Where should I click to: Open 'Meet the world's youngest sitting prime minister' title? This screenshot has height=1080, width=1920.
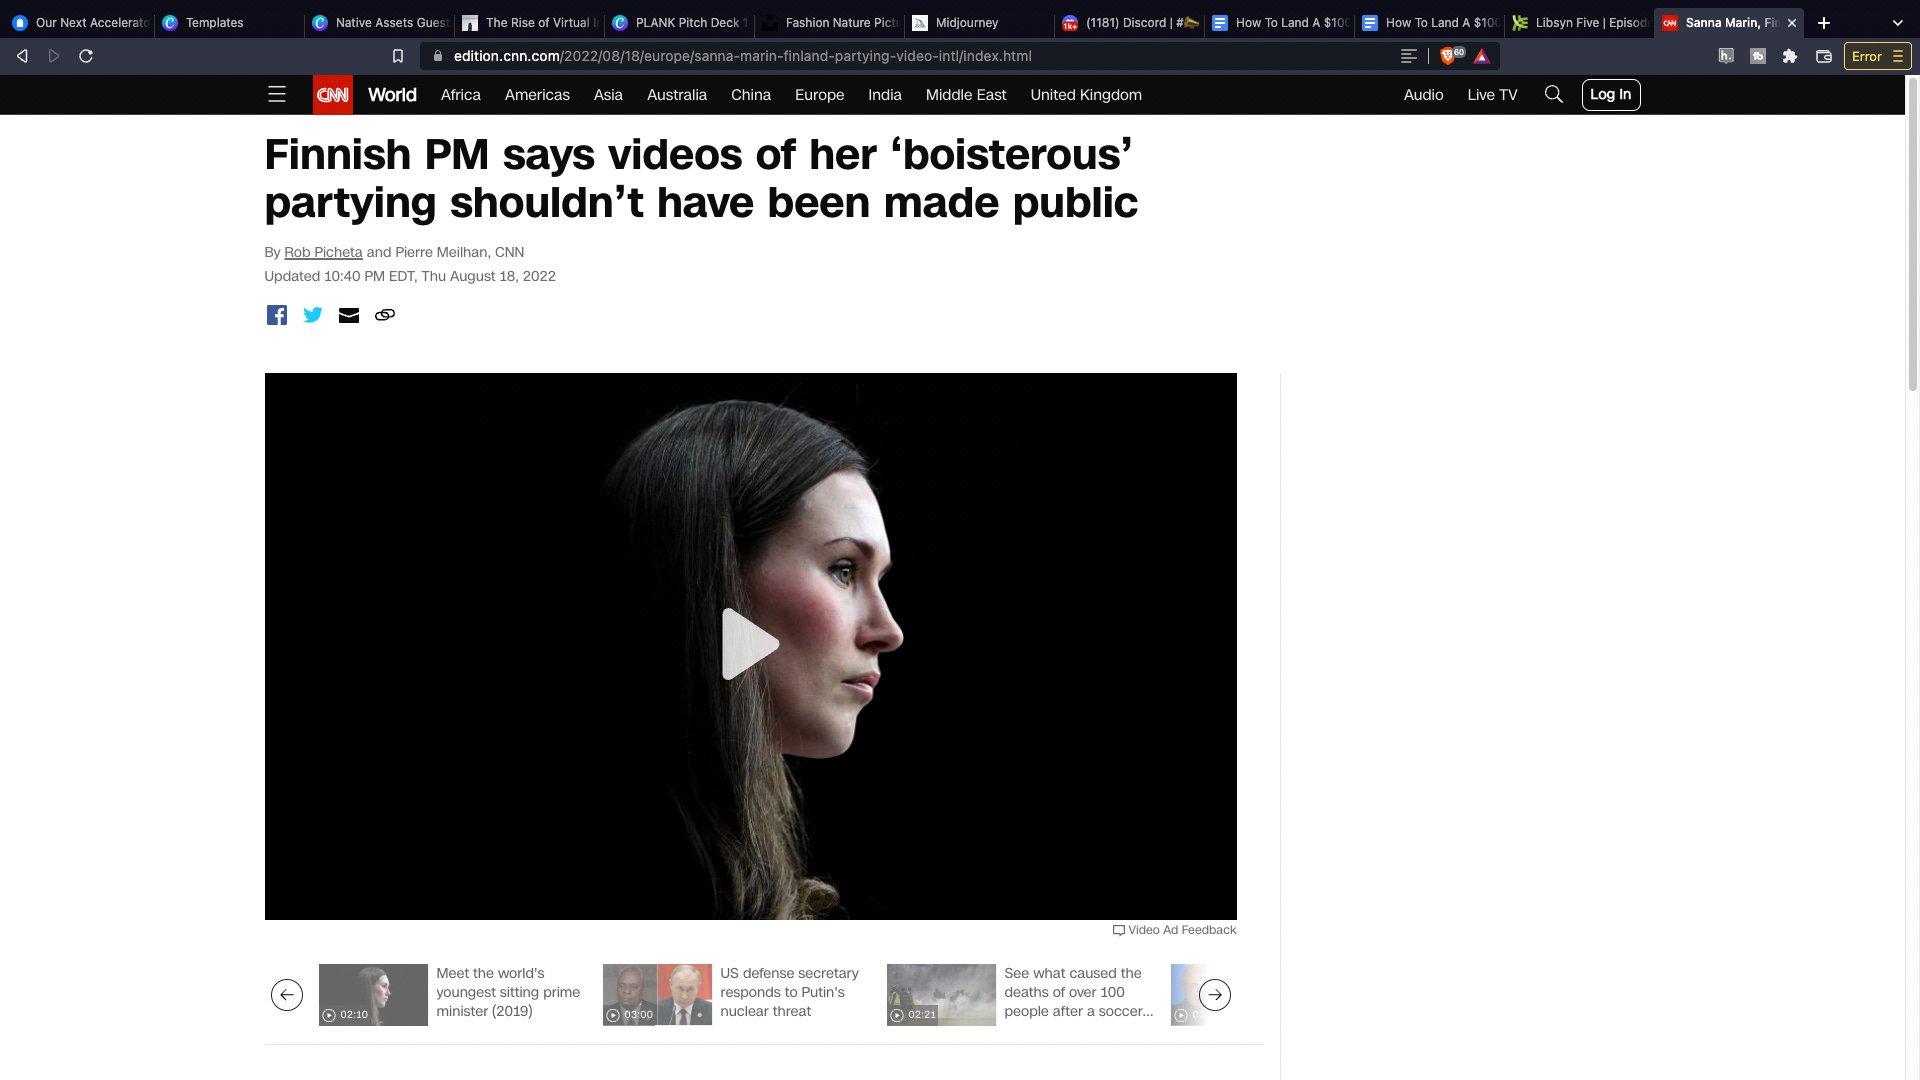(508, 992)
